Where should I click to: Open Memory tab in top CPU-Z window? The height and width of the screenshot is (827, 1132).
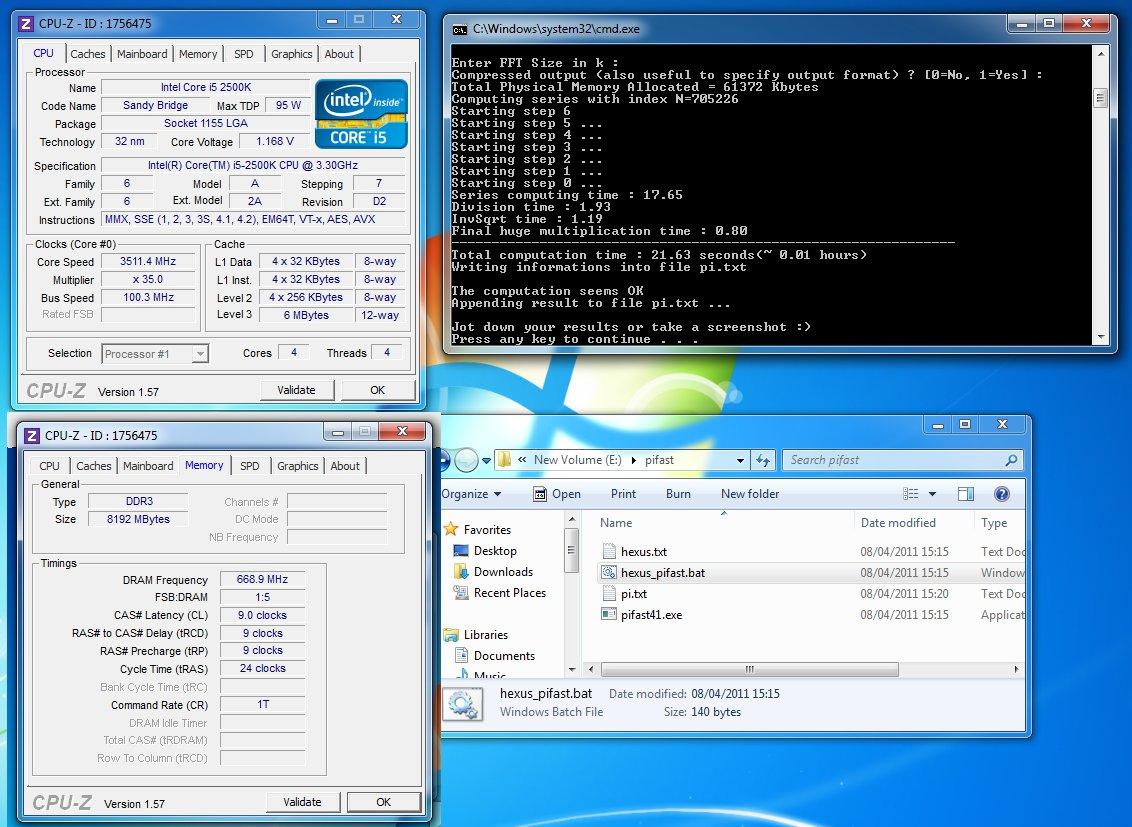[197, 53]
